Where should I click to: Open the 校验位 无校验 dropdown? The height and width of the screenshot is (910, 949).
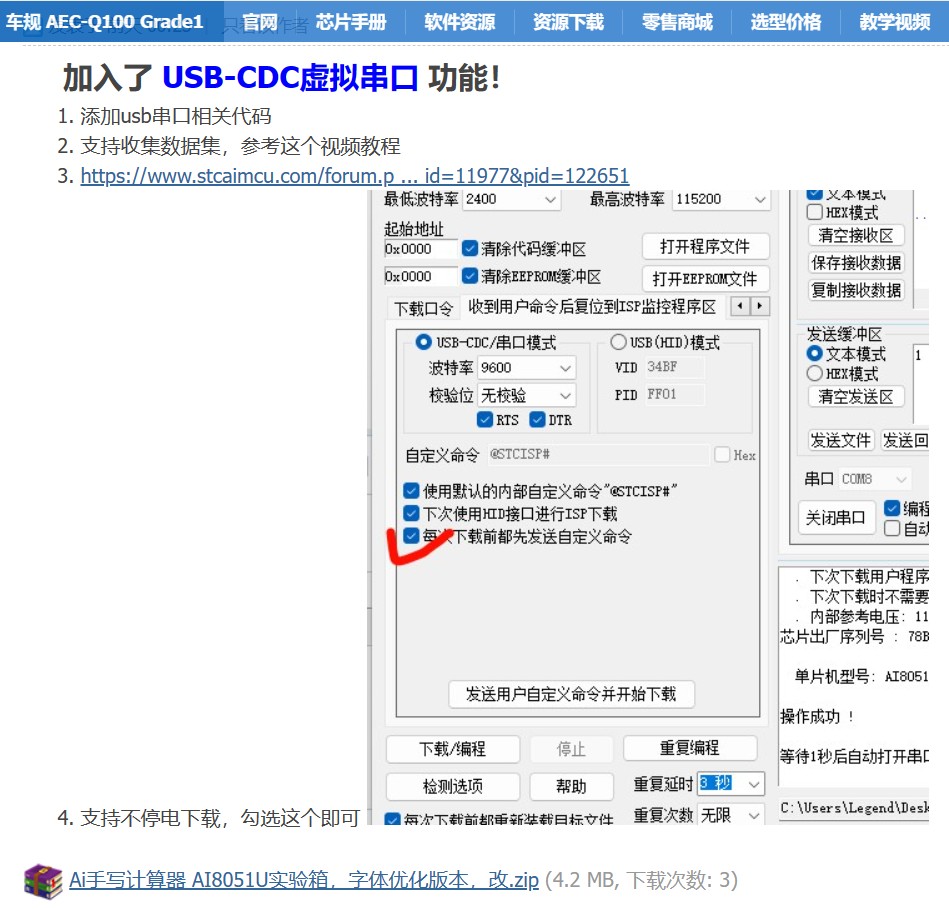527,396
